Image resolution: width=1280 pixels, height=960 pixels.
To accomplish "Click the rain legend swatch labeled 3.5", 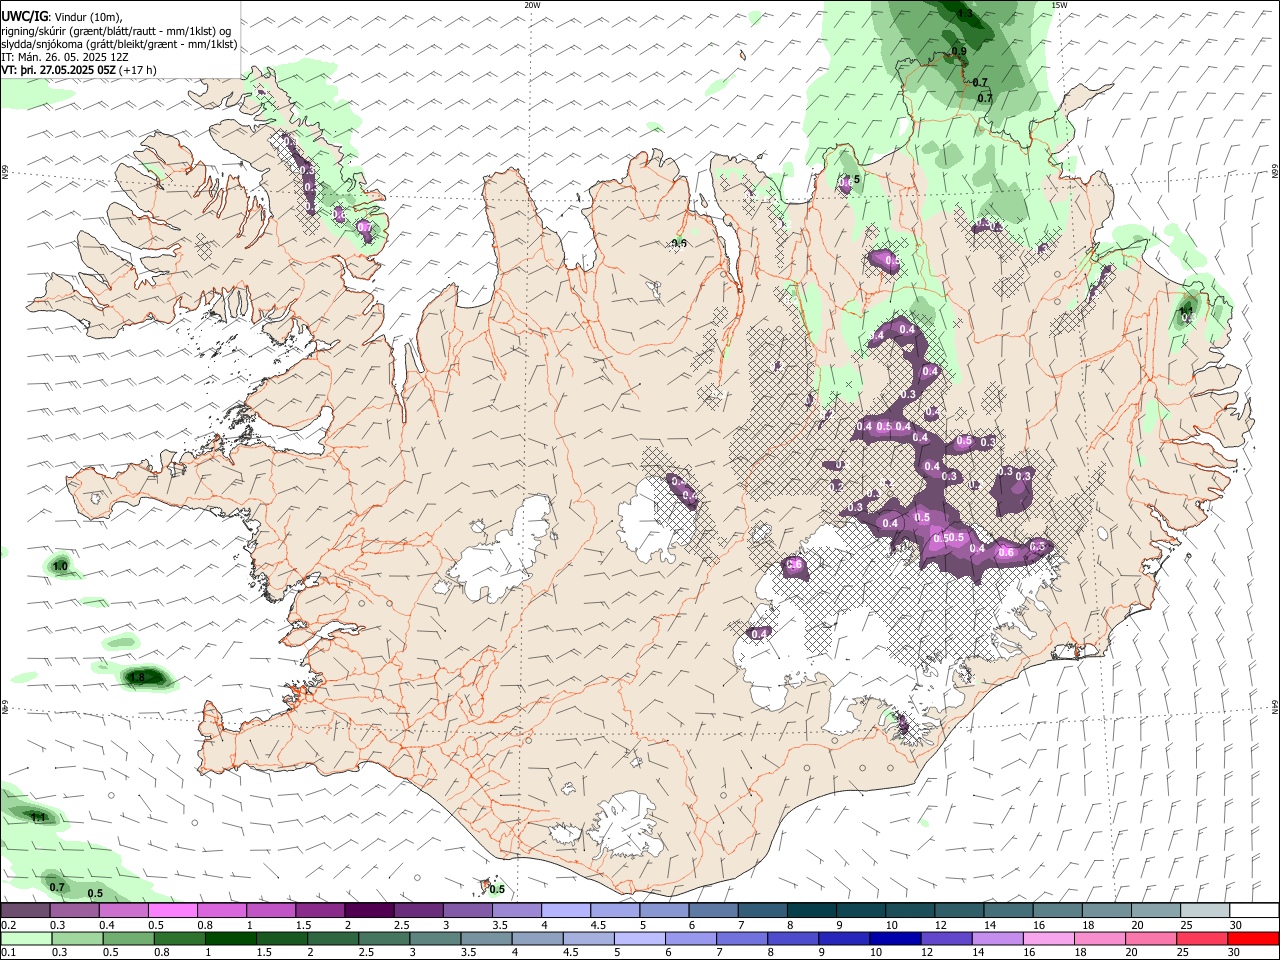I will click(488, 938).
